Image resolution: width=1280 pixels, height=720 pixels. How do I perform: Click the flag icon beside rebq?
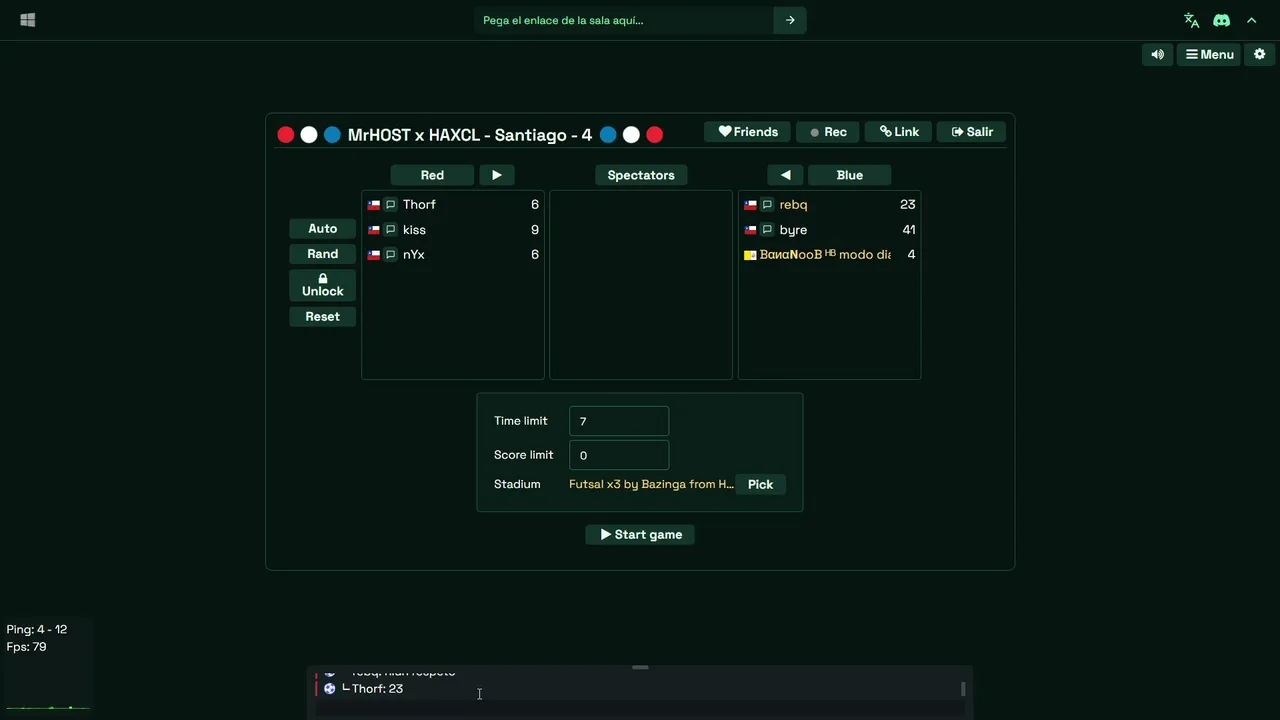coord(750,205)
